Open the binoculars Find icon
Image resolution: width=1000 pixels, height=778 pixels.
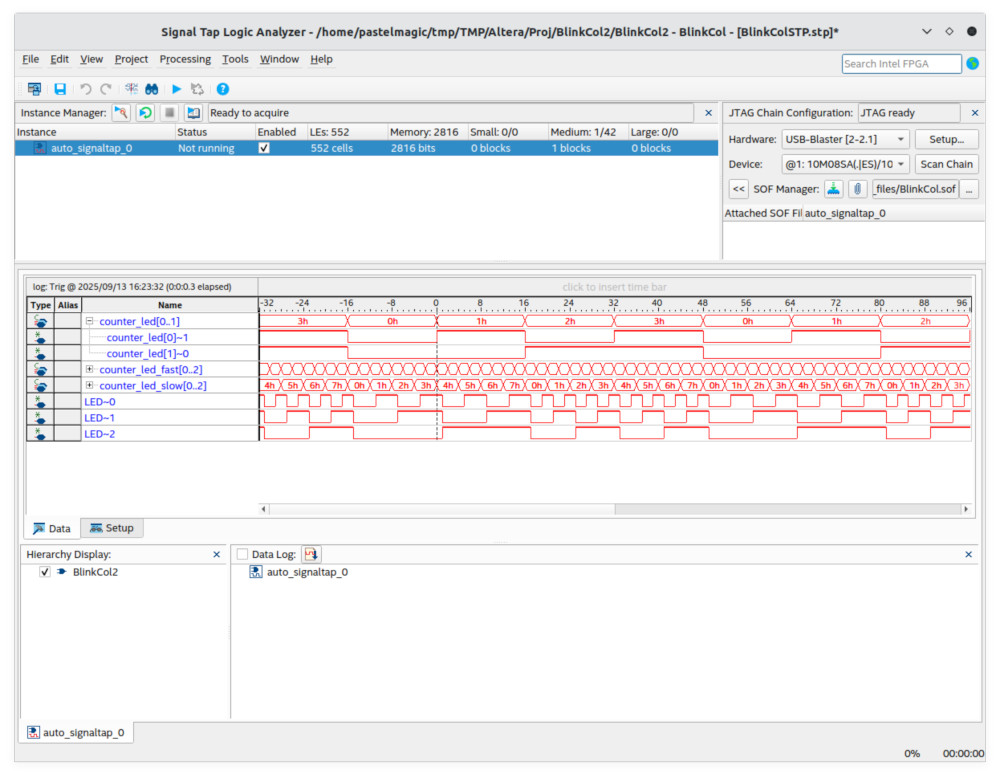click(152, 89)
